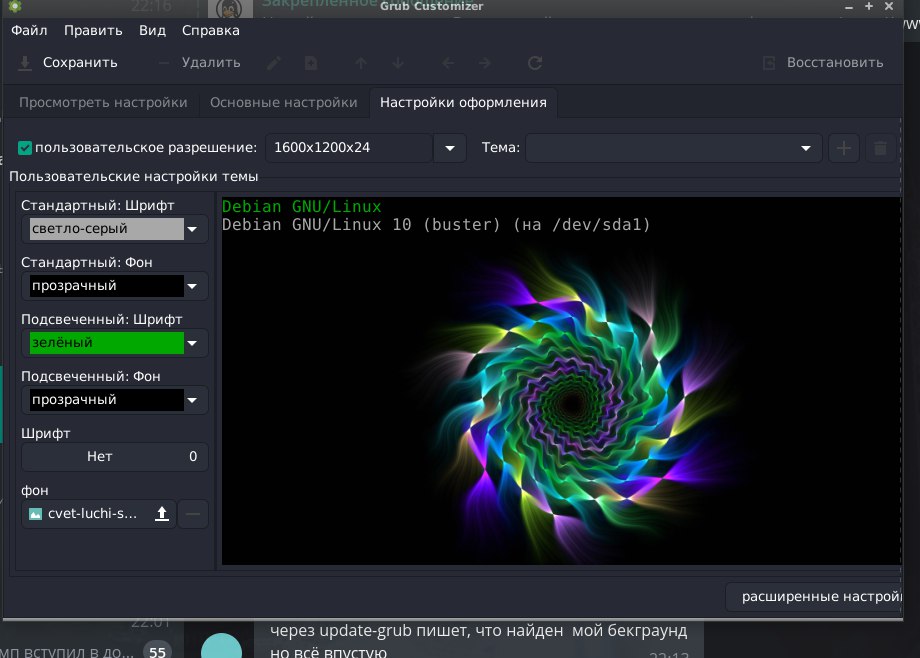
Task: Click the background image upload arrow icon
Action: coord(162,514)
